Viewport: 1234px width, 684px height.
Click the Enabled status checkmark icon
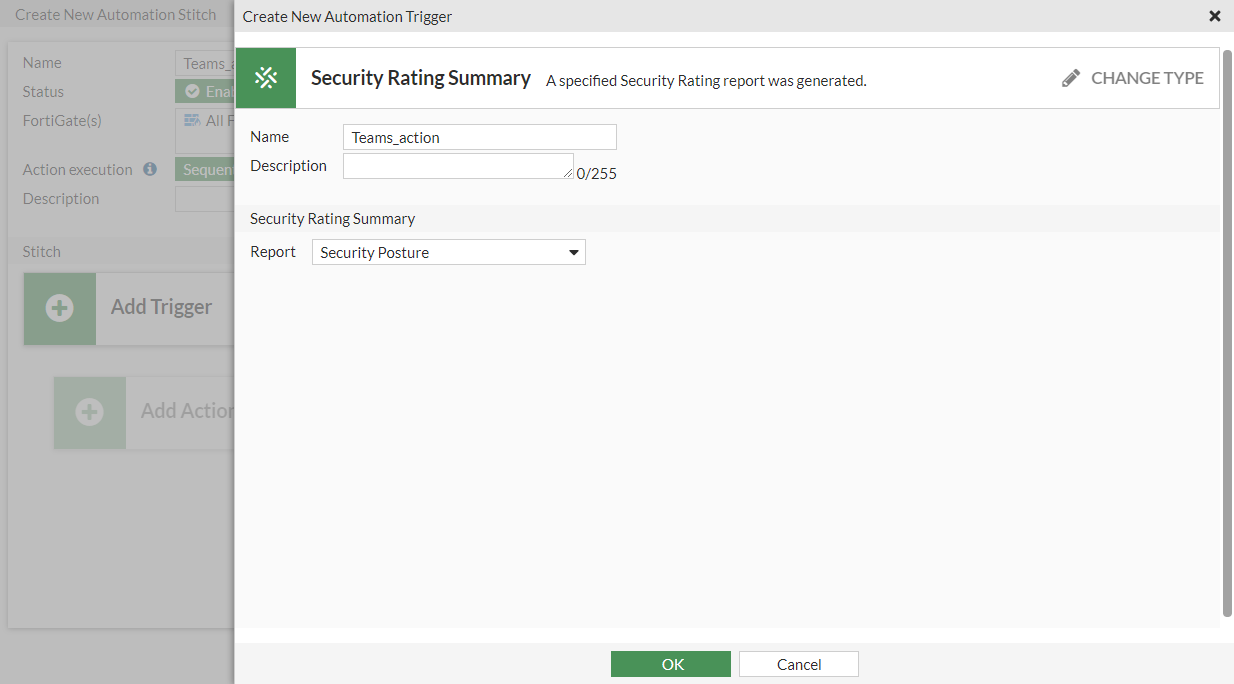coord(192,91)
